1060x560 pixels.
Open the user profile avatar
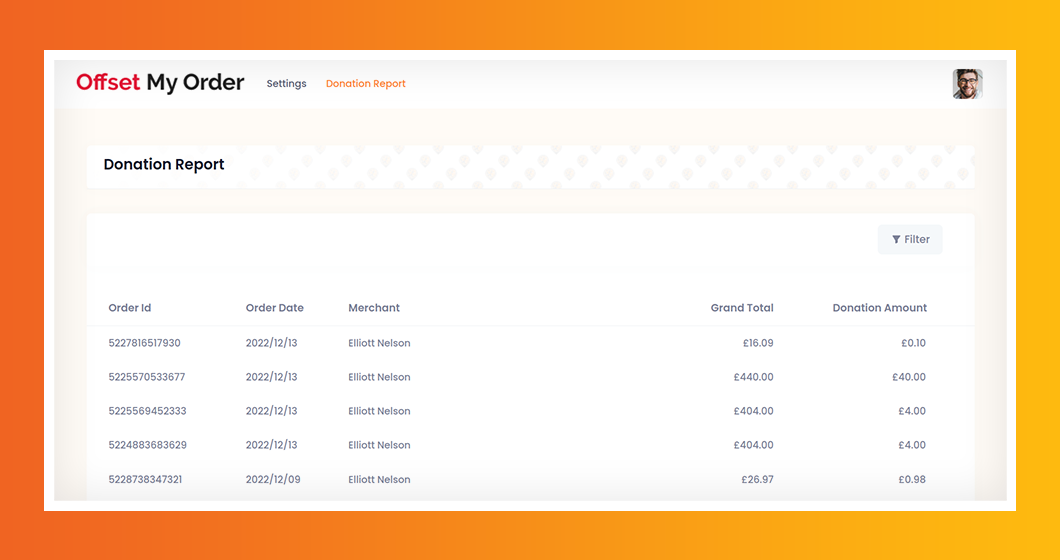[967, 84]
